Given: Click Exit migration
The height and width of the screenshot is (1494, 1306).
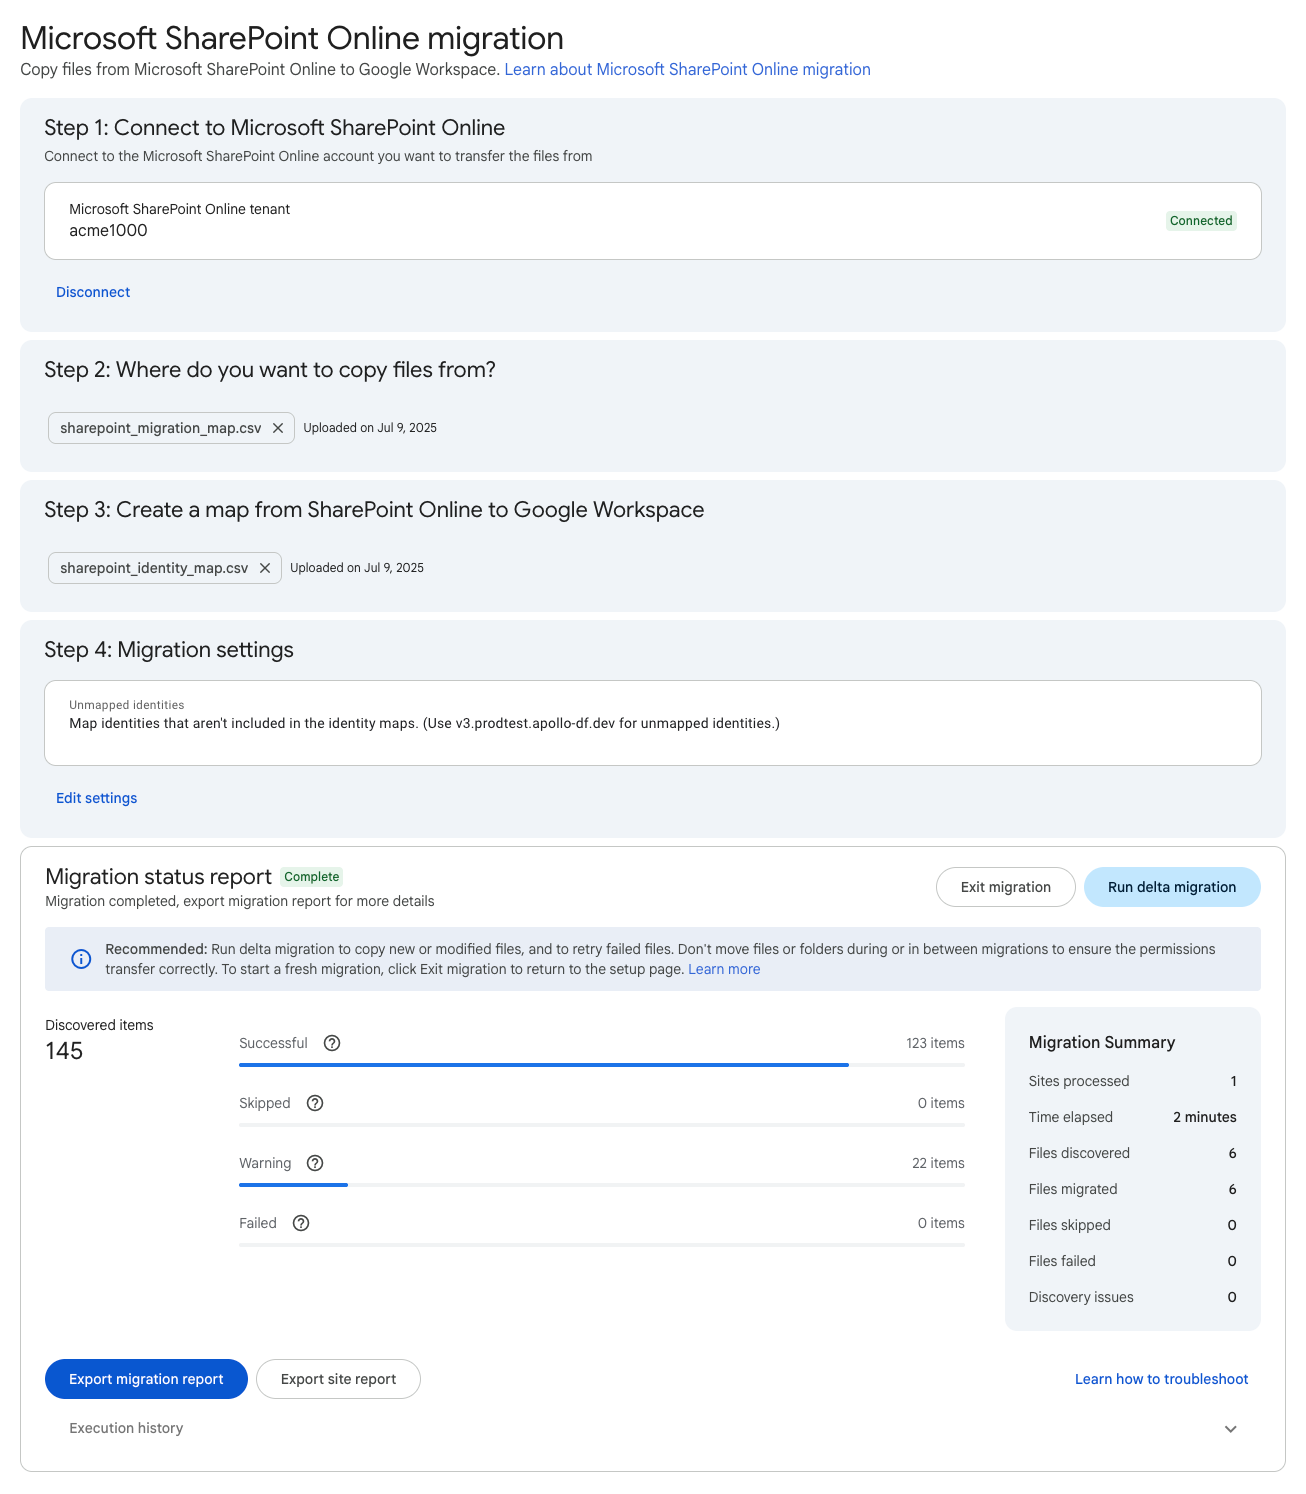Looking at the screenshot, I should coord(1005,887).
